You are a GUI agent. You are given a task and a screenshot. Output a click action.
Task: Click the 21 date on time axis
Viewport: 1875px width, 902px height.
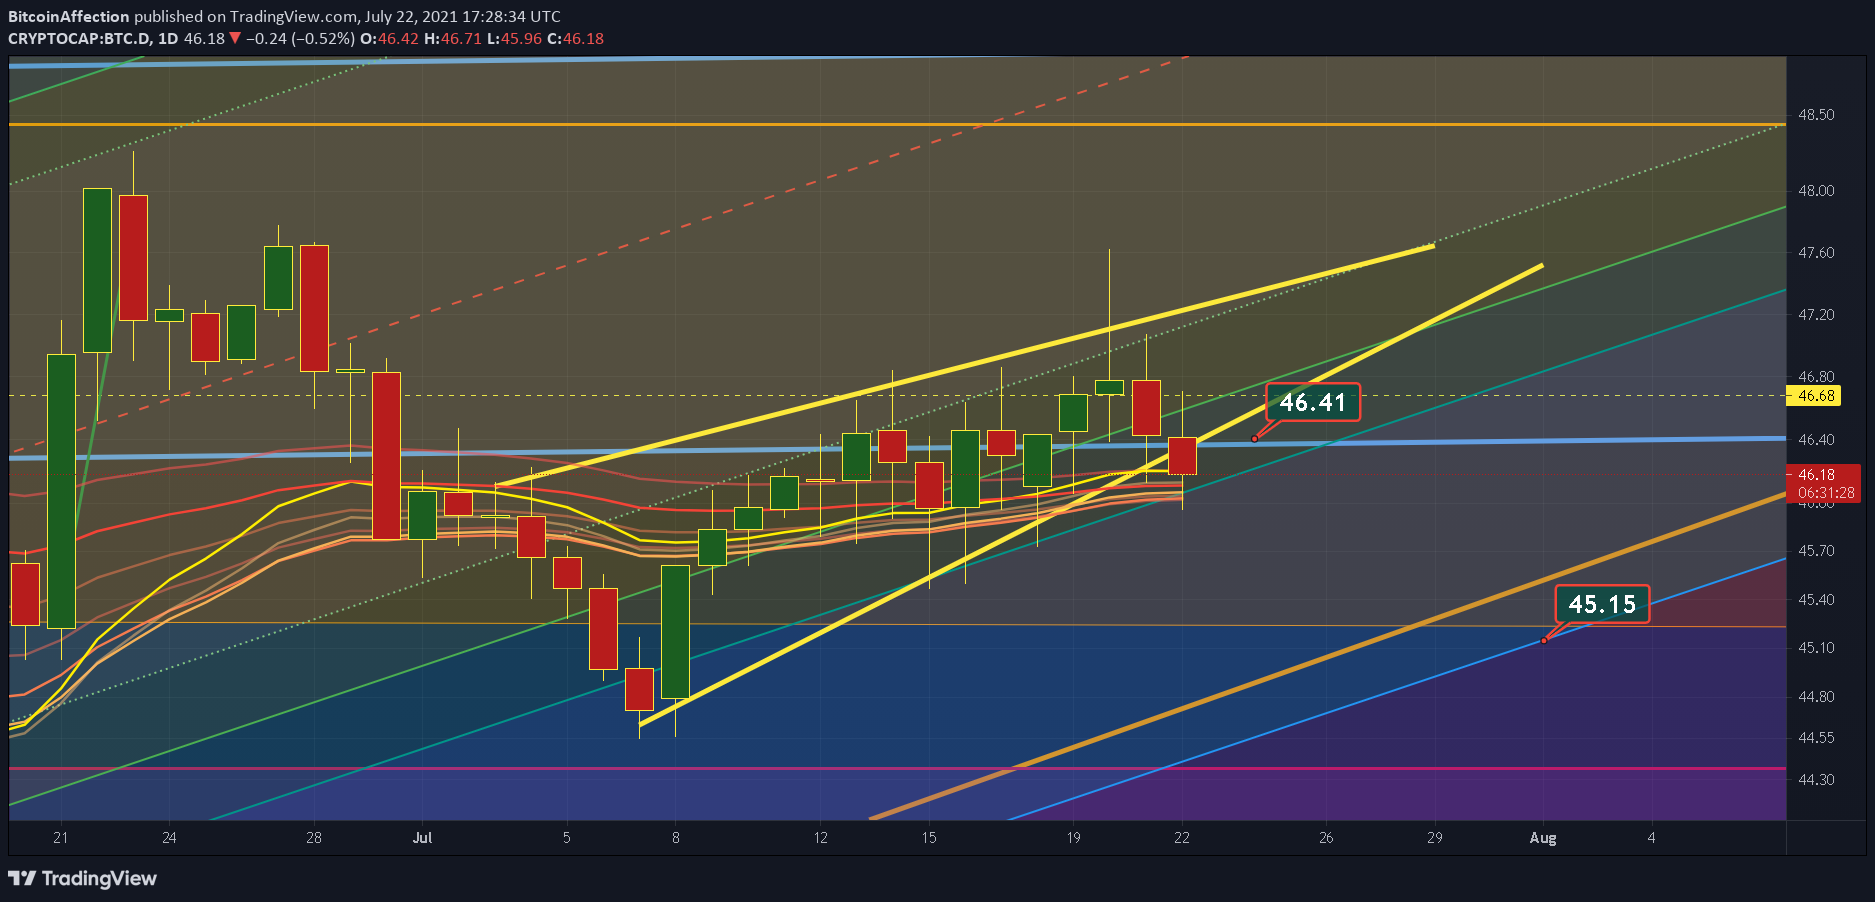[x=61, y=838]
